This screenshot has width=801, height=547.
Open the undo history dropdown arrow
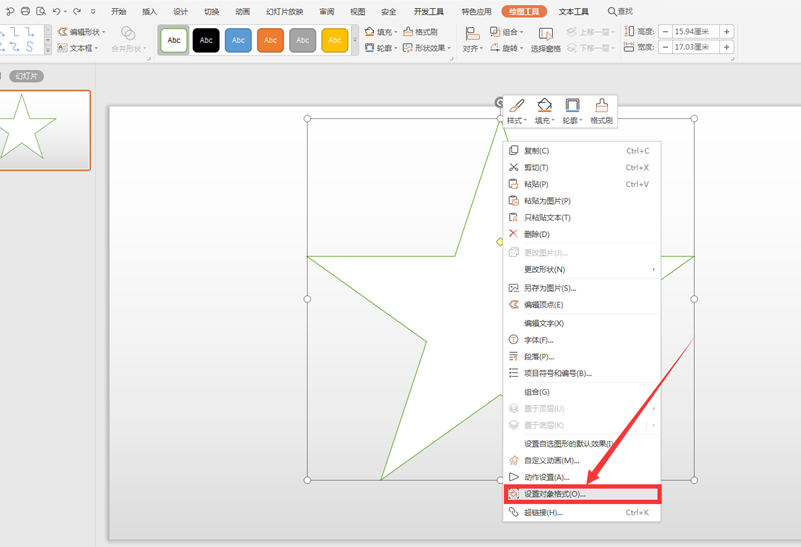pyautogui.click(x=65, y=12)
